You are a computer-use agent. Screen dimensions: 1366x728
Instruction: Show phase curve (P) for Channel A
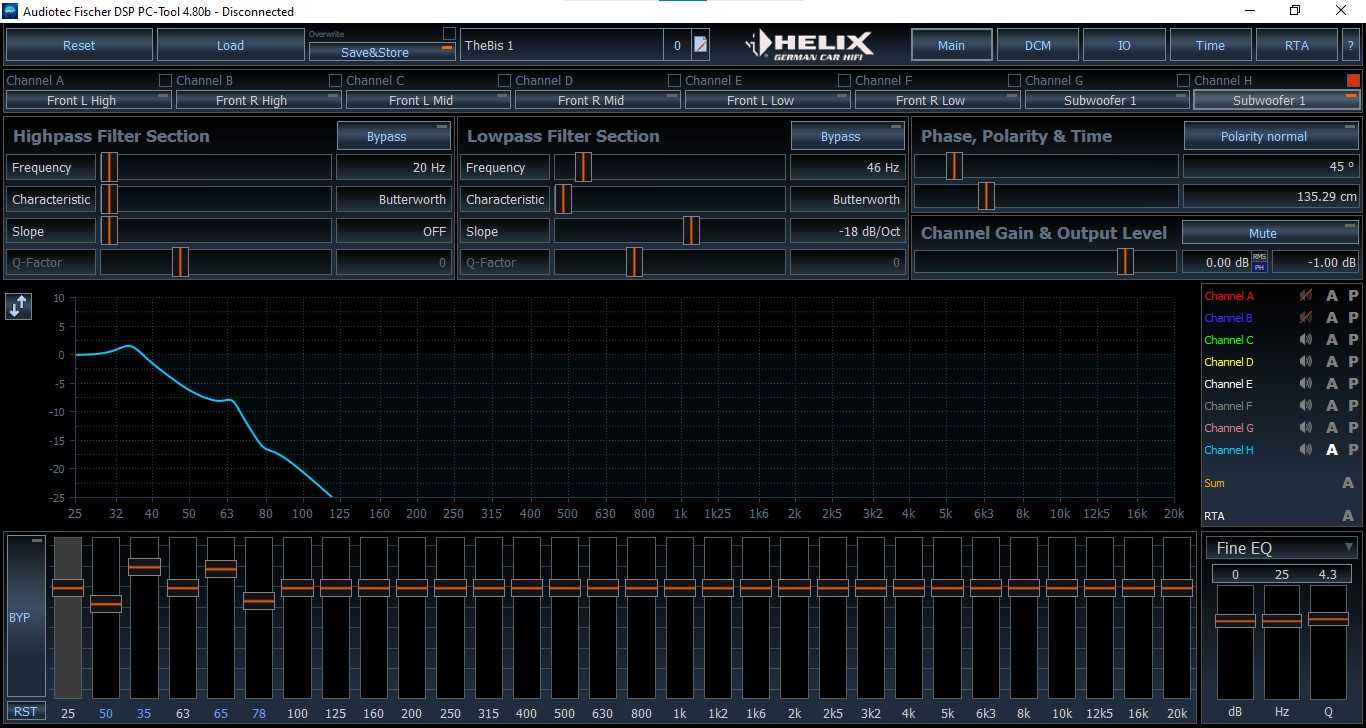point(1353,296)
